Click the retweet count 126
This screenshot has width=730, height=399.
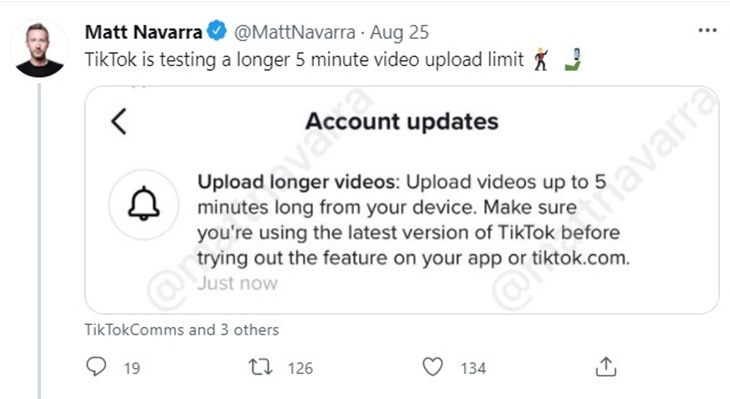click(300, 368)
